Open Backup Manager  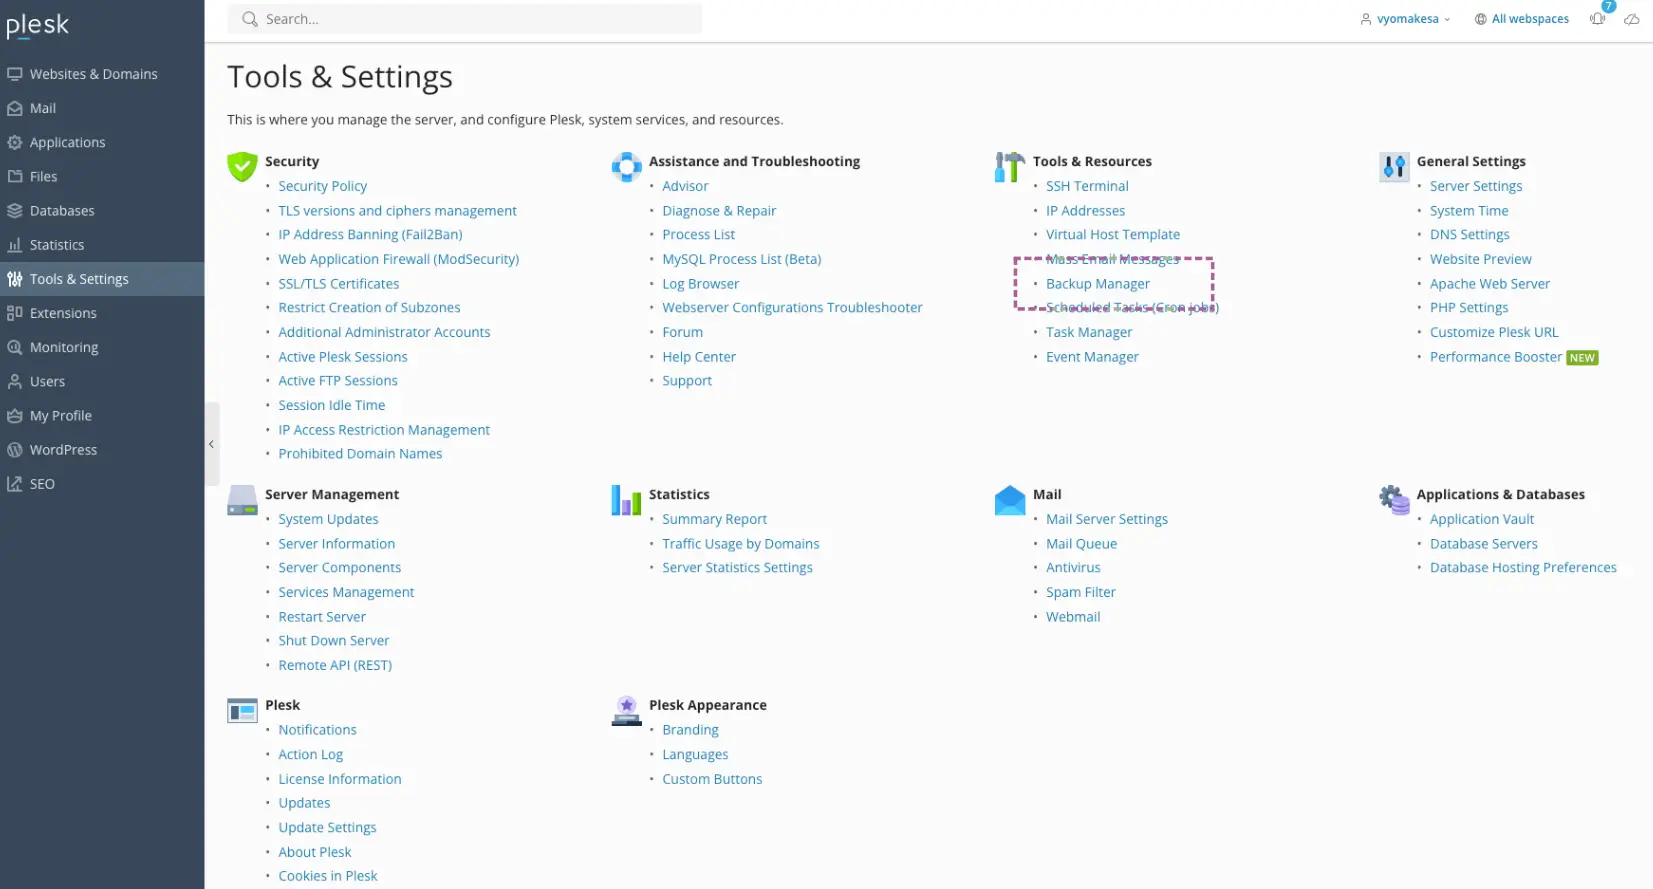point(1098,284)
